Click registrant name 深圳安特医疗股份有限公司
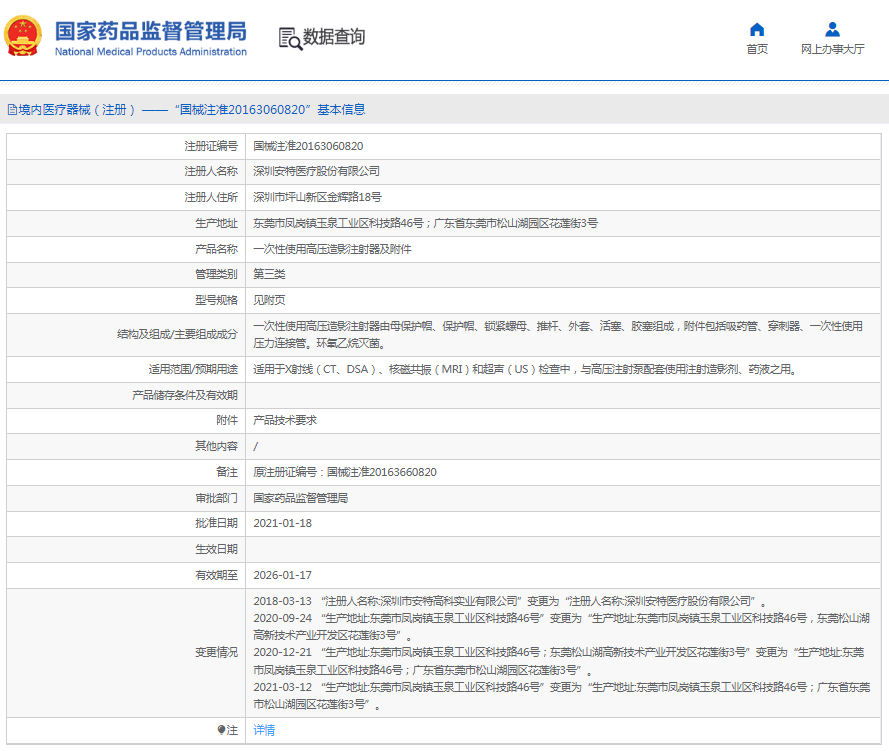The width and height of the screenshot is (889, 751). click(316, 171)
